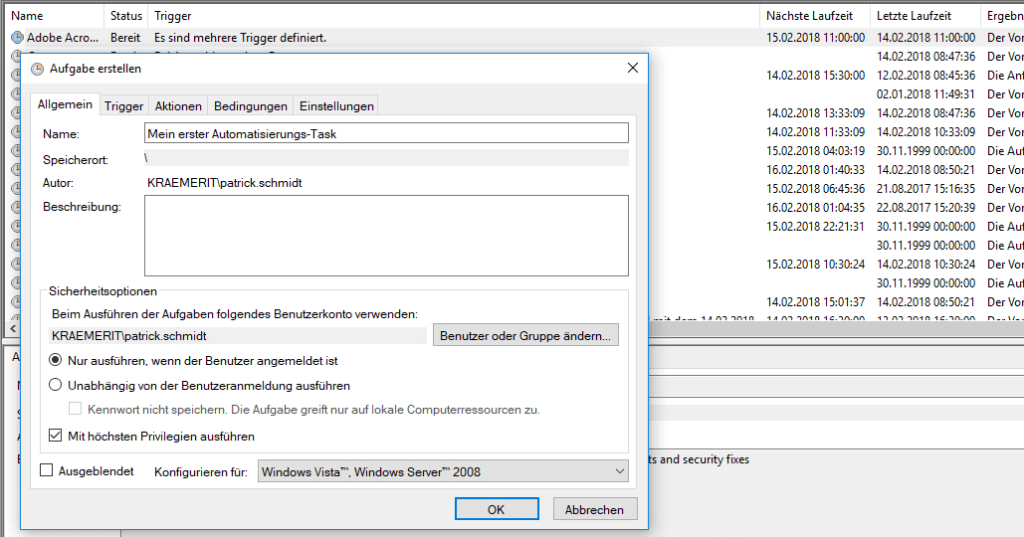Click last run time 02.01.2018 11:49:31
The height and width of the screenshot is (537, 1024).
(925, 95)
